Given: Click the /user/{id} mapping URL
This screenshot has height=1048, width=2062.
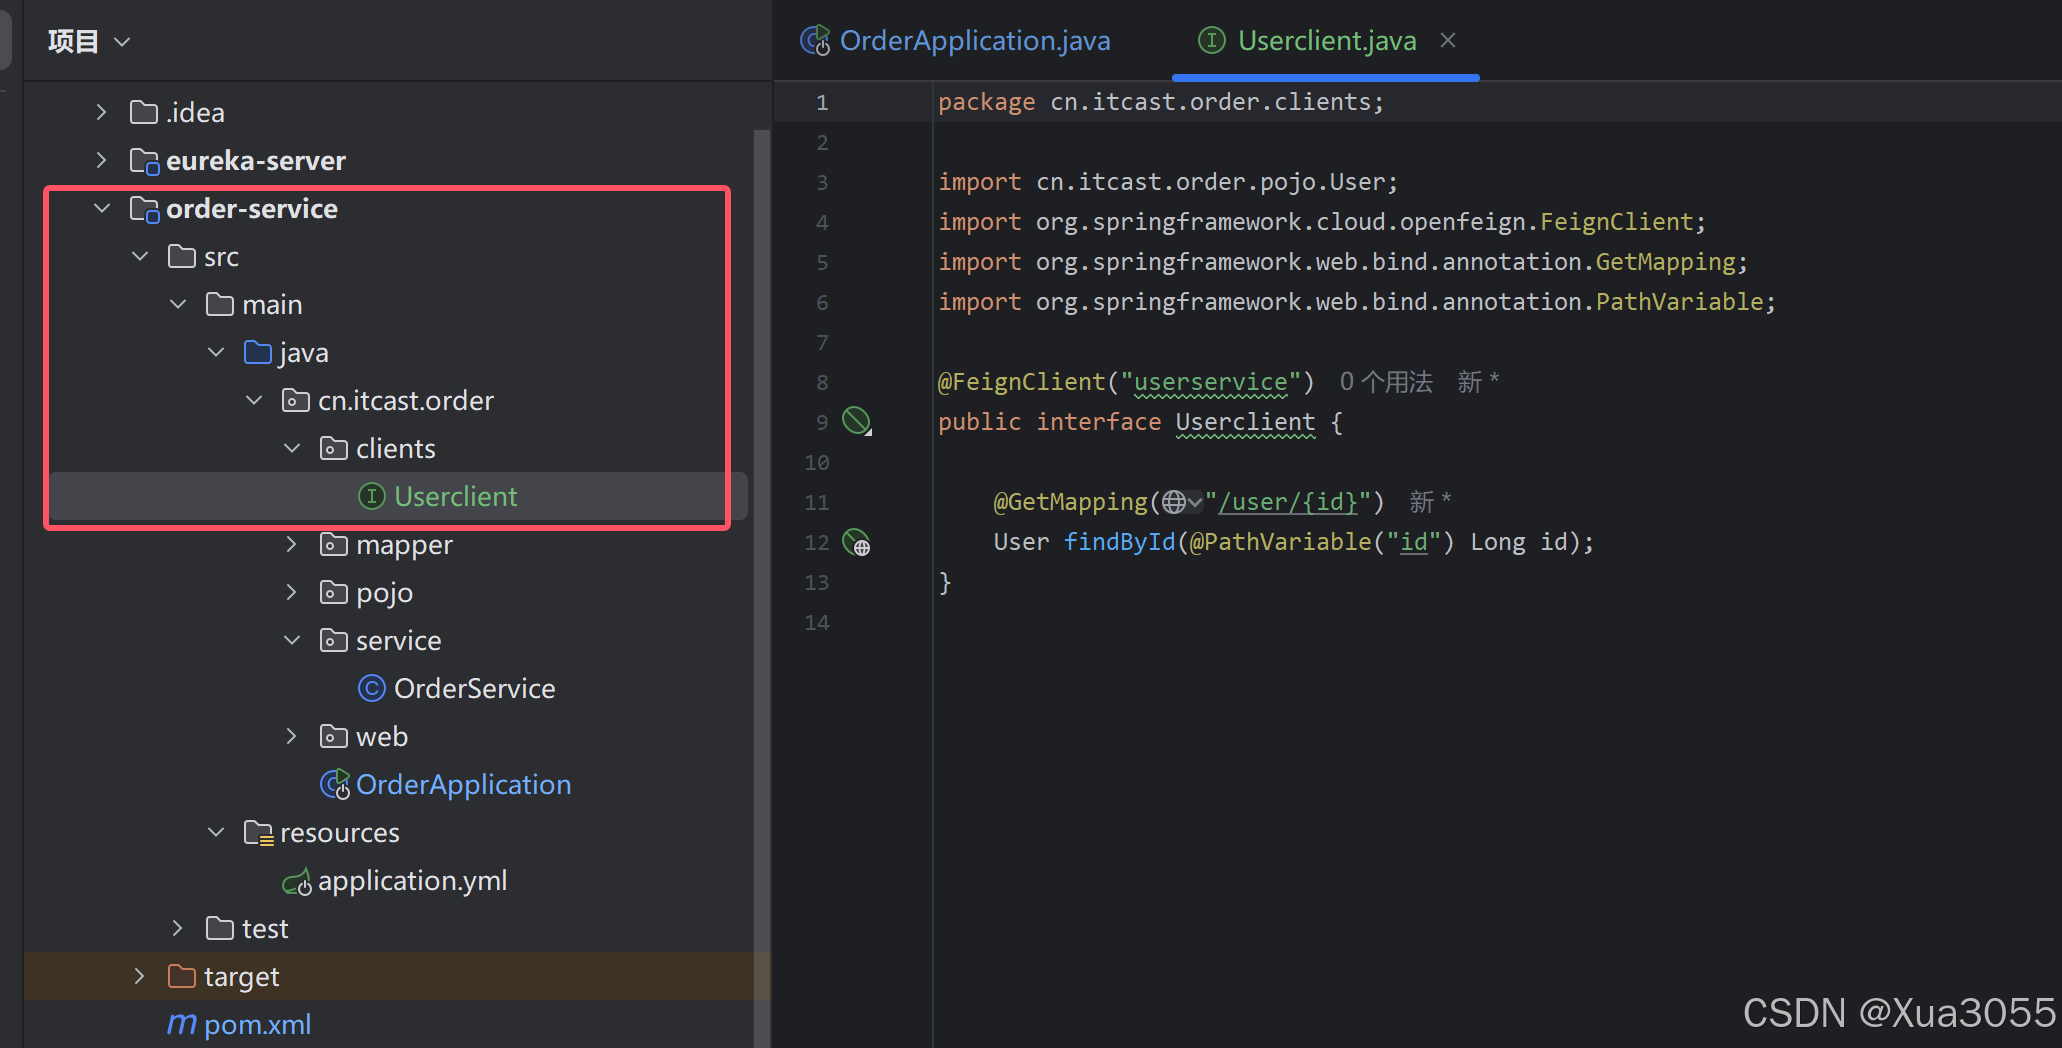Looking at the screenshot, I should 1287,502.
